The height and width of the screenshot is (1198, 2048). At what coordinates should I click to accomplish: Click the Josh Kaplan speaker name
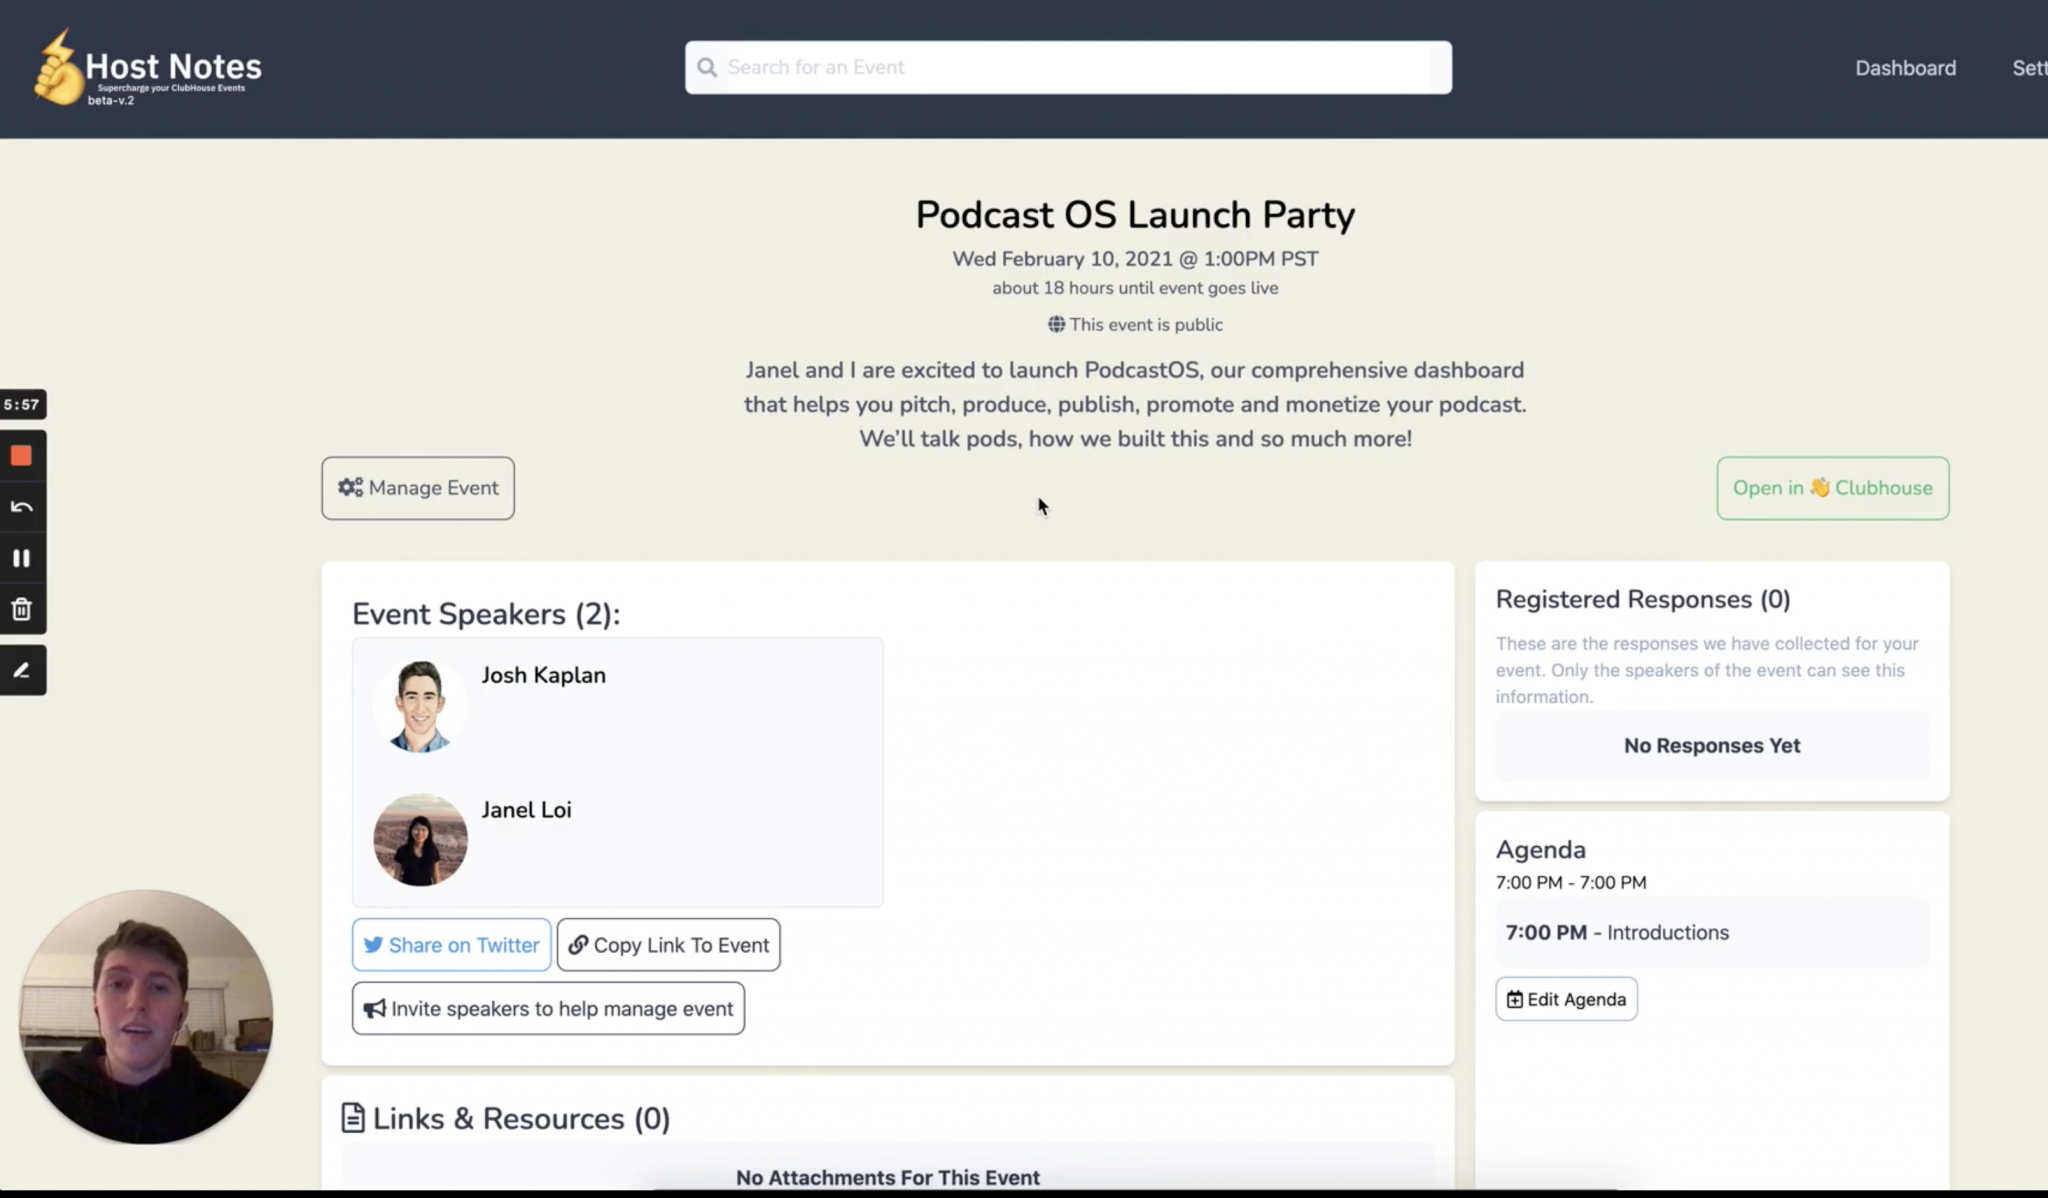point(543,675)
